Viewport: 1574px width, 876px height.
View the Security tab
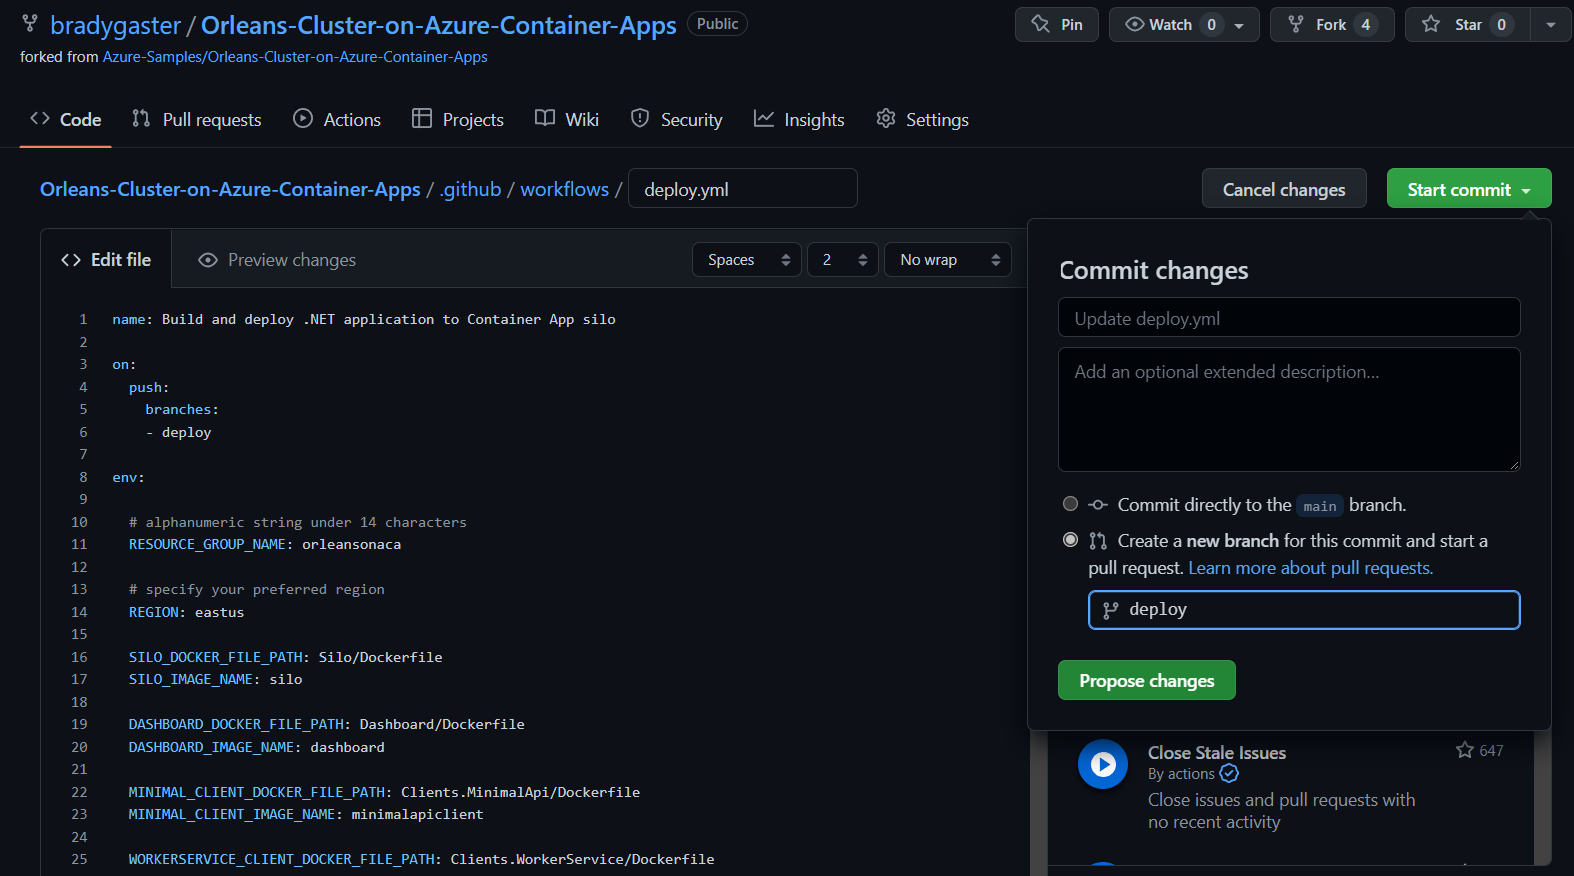point(677,119)
